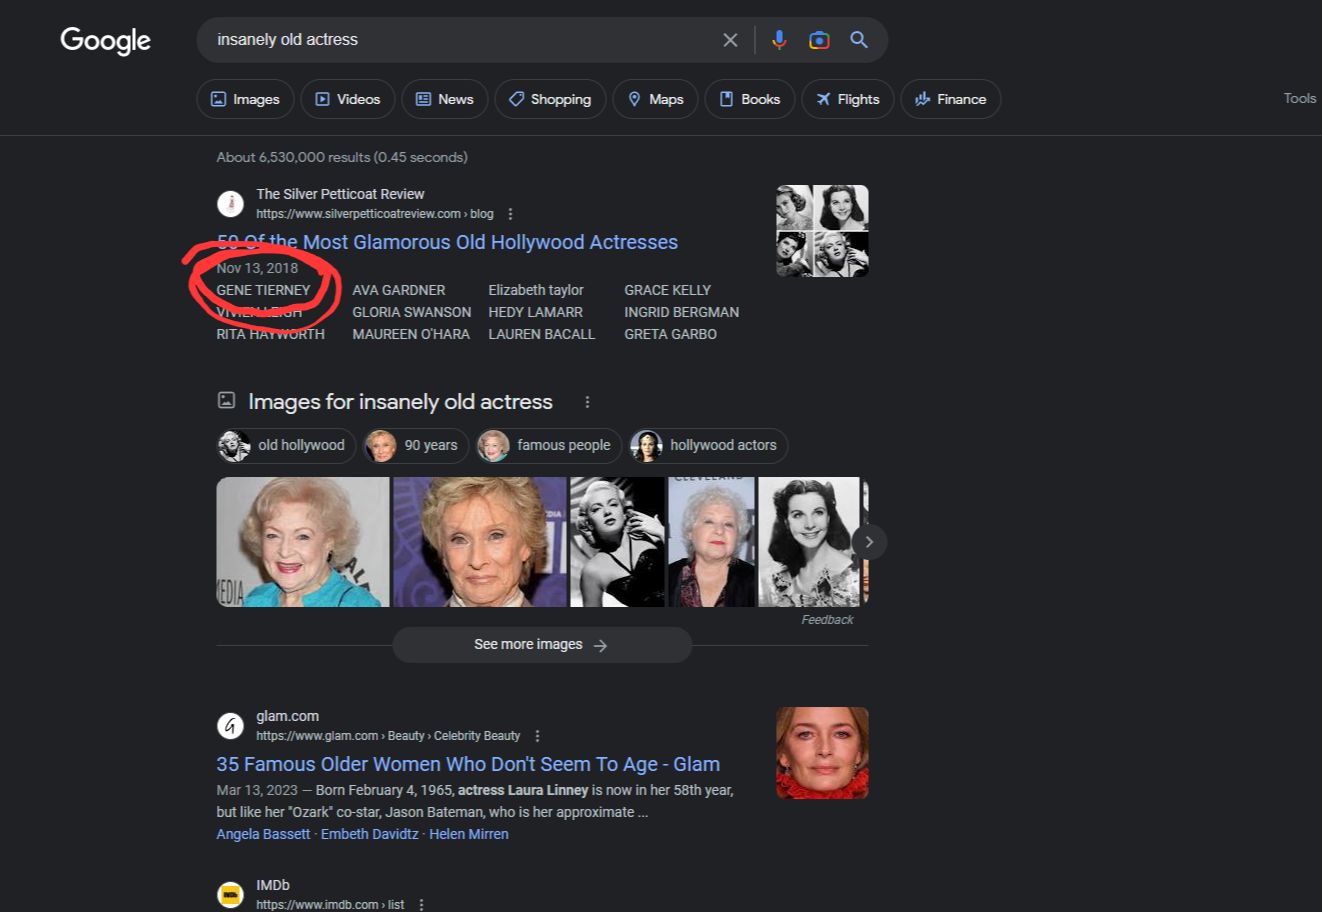The image size is (1322, 912).
Task: Click the magnifying glass search icon
Action: point(859,40)
